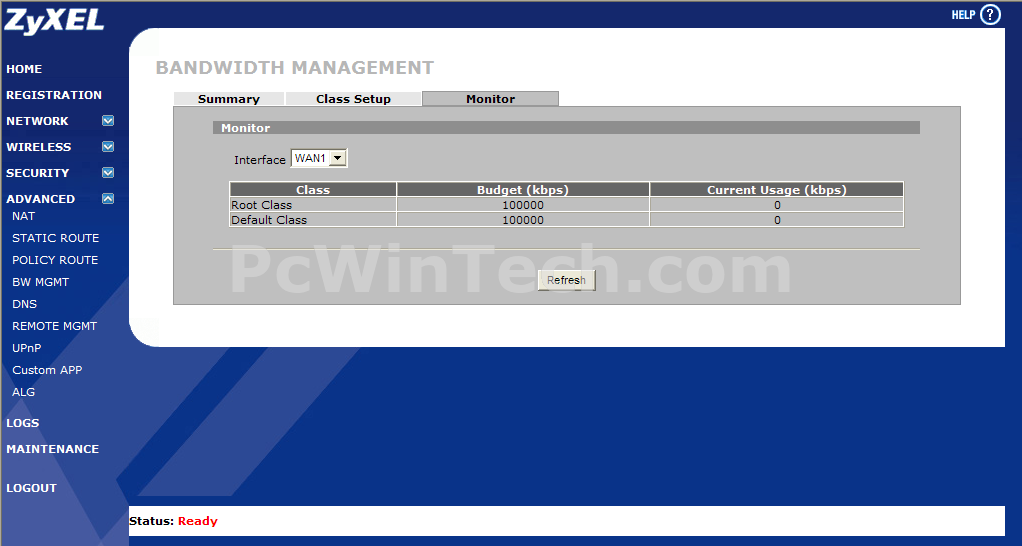Open the POLICY ROUTE page
Viewport: 1022px width, 546px height.
(x=55, y=260)
